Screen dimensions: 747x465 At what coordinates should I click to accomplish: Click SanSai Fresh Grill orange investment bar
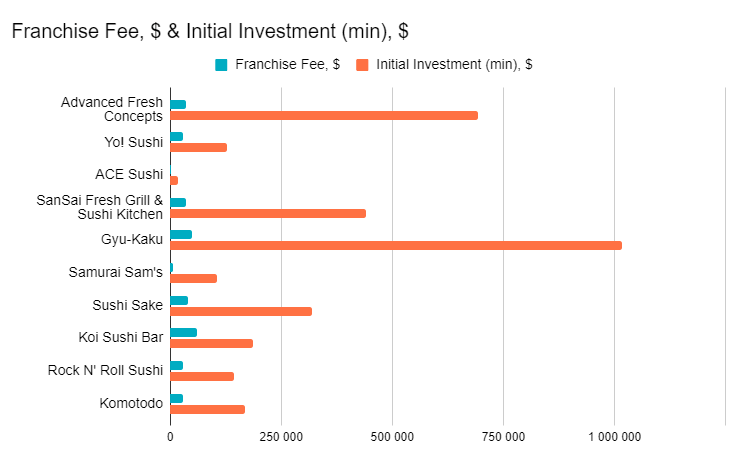(268, 213)
